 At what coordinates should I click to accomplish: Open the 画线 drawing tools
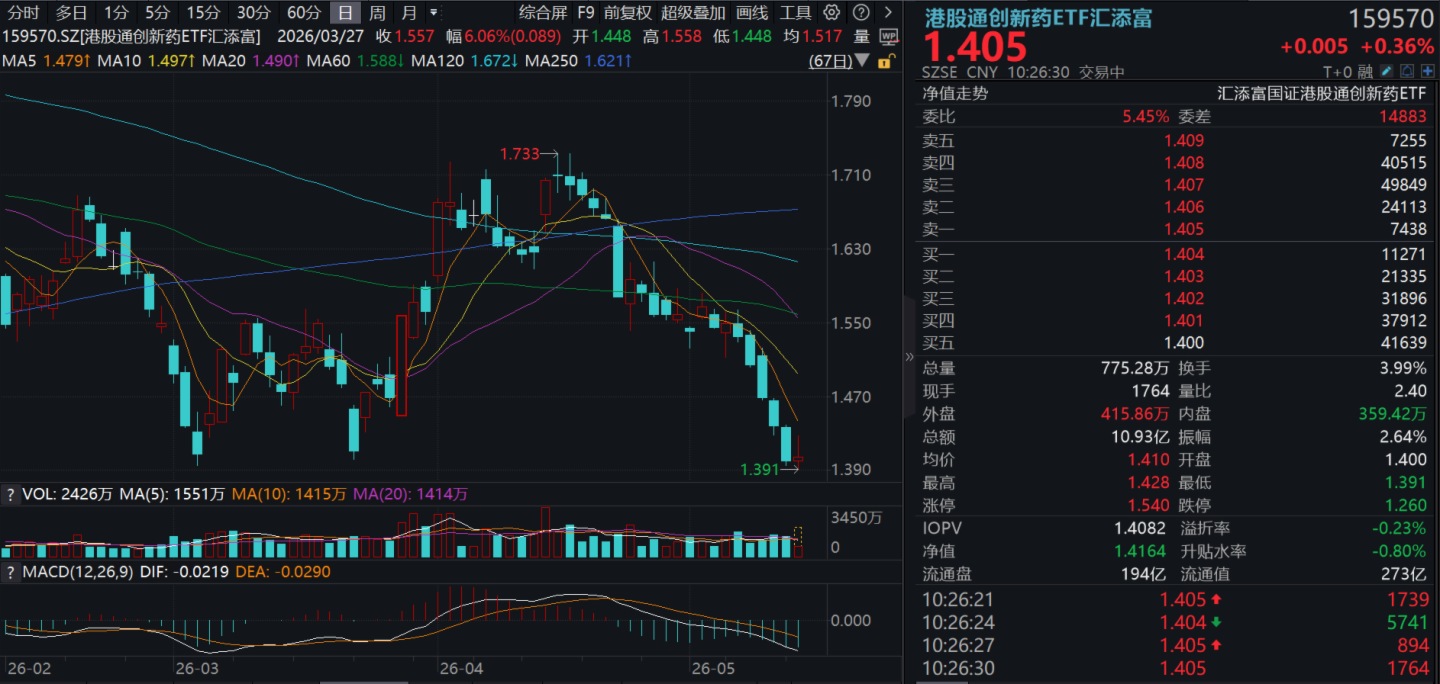[752, 13]
